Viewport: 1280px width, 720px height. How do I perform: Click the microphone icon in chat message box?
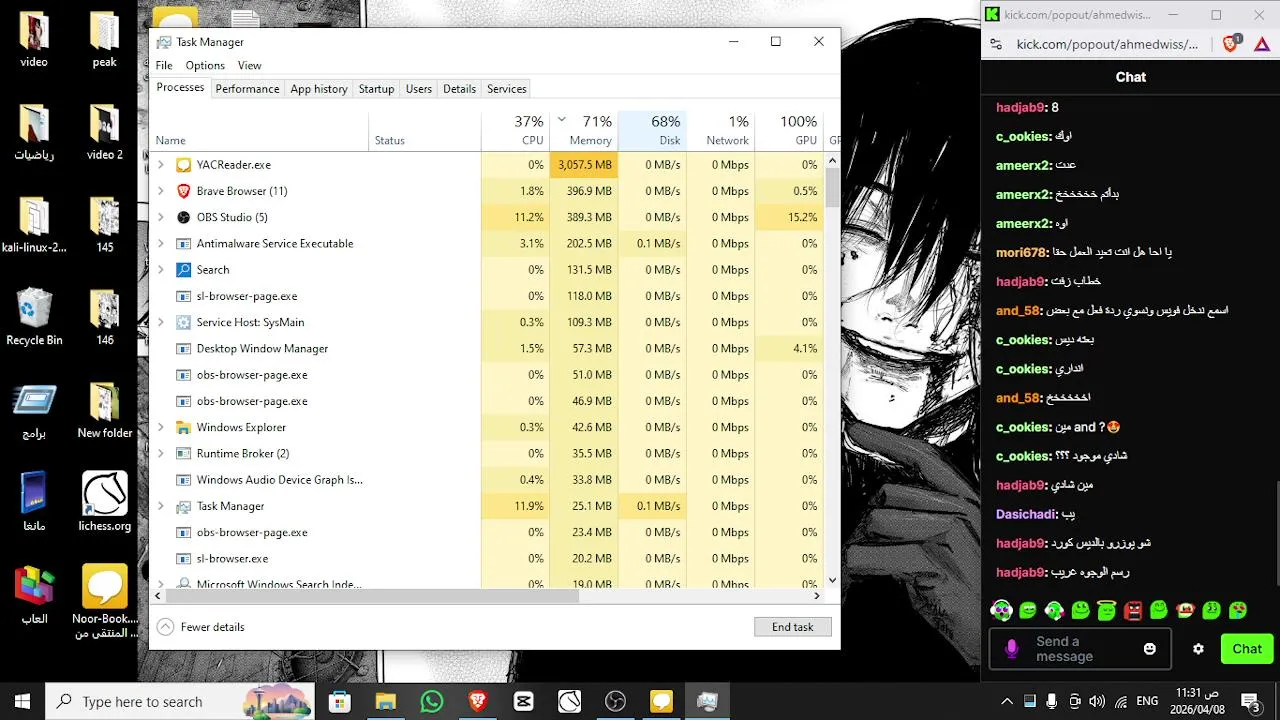coord(1011,649)
